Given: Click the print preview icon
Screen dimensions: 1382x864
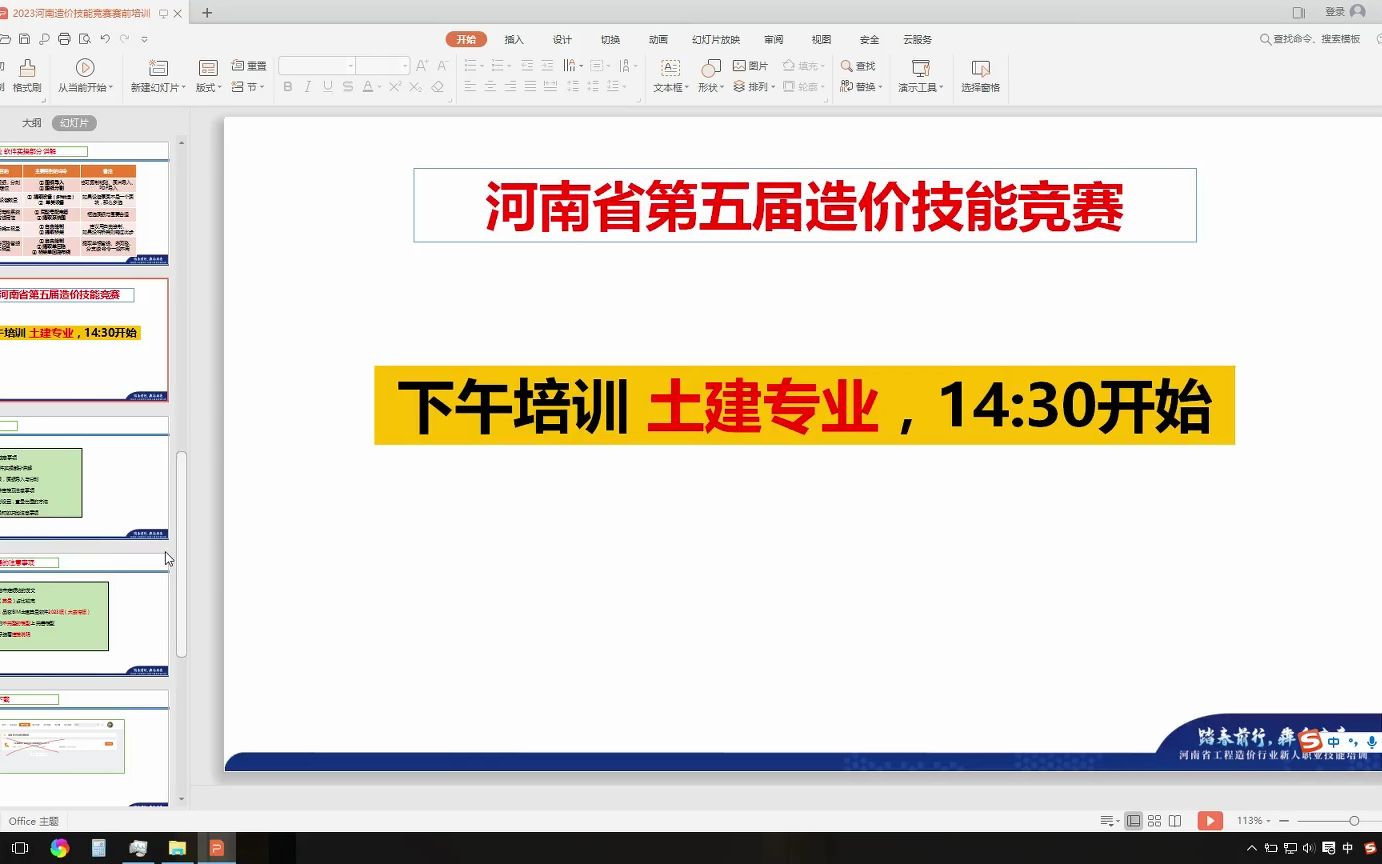Looking at the screenshot, I should 84,39.
